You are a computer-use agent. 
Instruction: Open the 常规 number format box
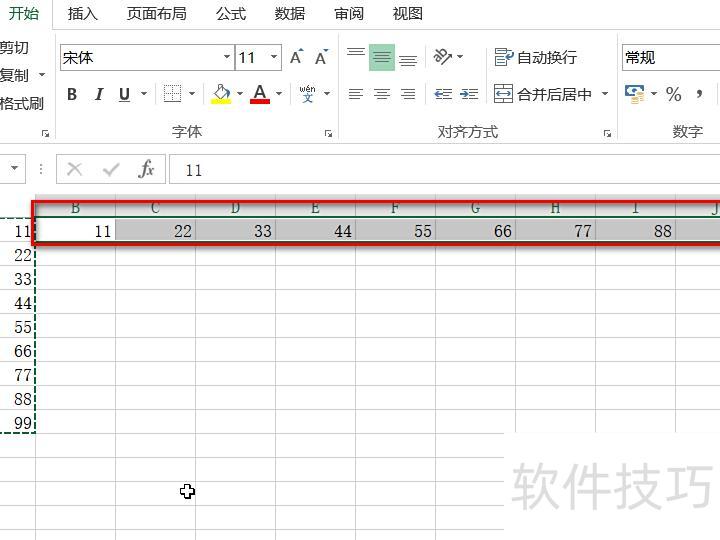click(671, 57)
